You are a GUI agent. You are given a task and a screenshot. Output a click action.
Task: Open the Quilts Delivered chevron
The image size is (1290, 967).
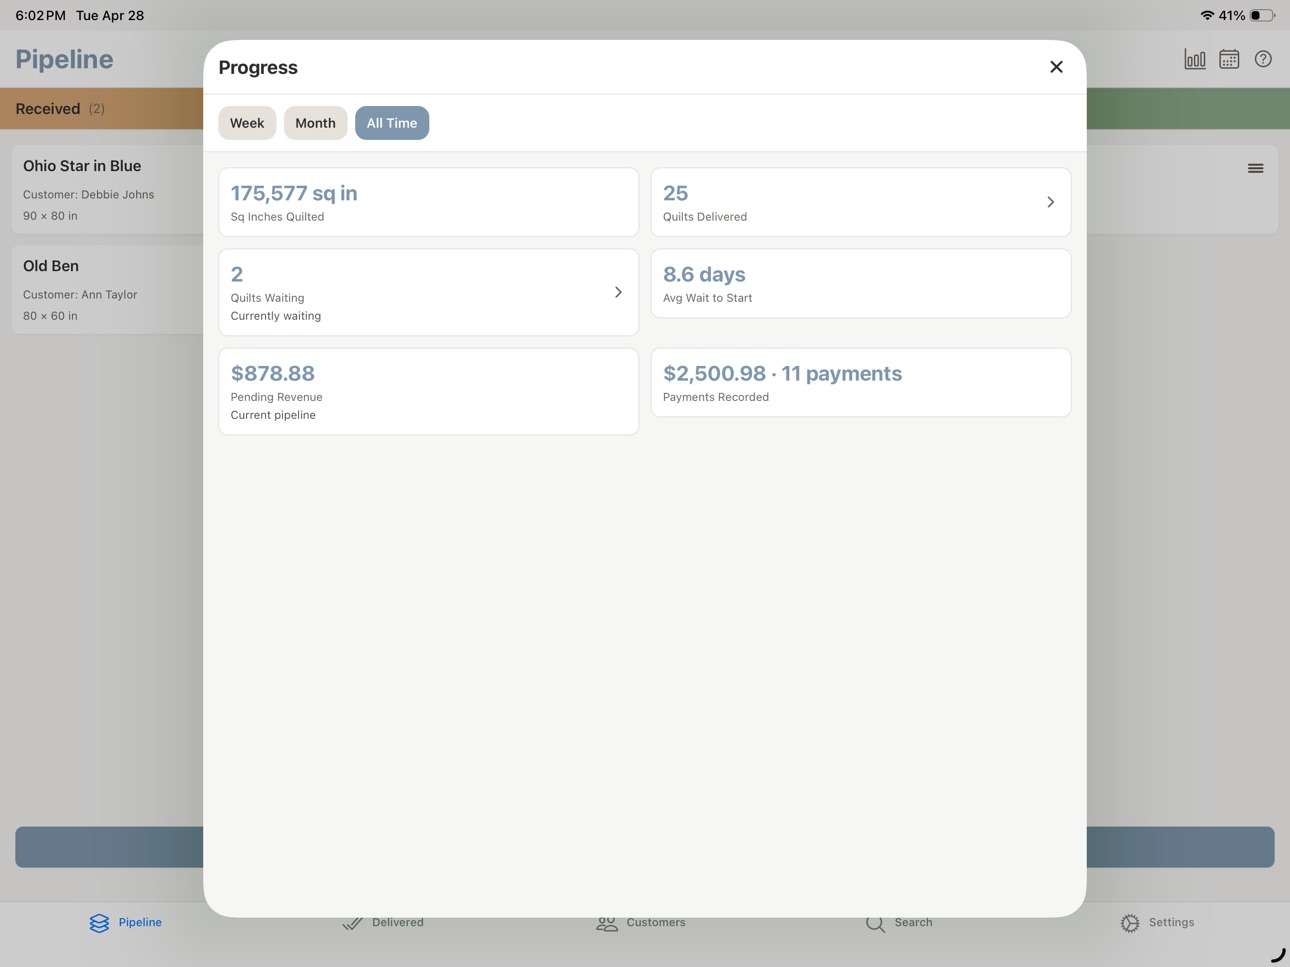point(1050,202)
